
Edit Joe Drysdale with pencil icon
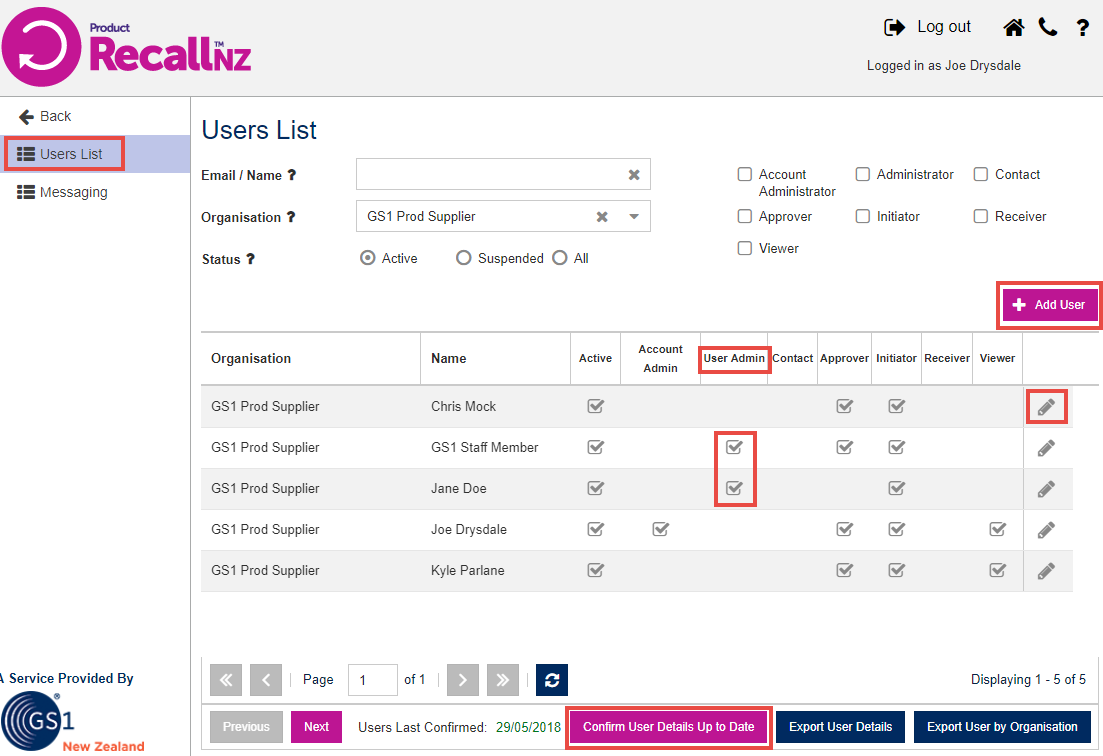pos(1046,530)
